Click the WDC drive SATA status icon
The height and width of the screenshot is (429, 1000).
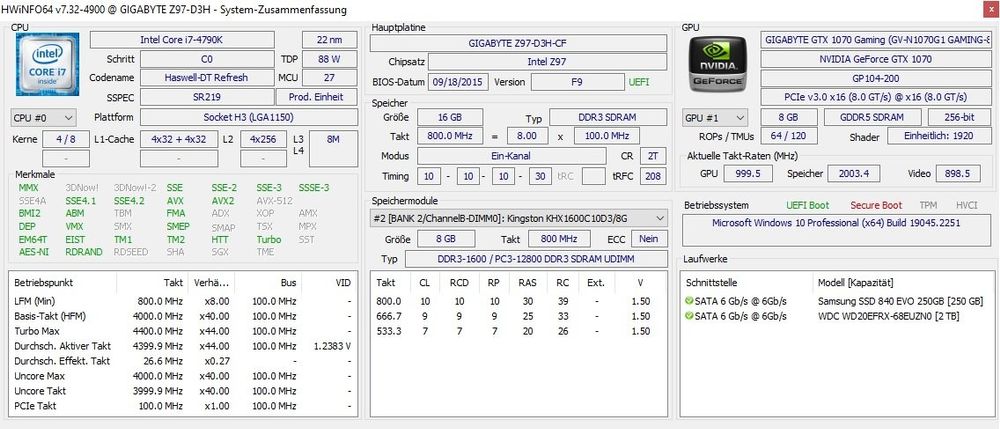[x=689, y=316]
